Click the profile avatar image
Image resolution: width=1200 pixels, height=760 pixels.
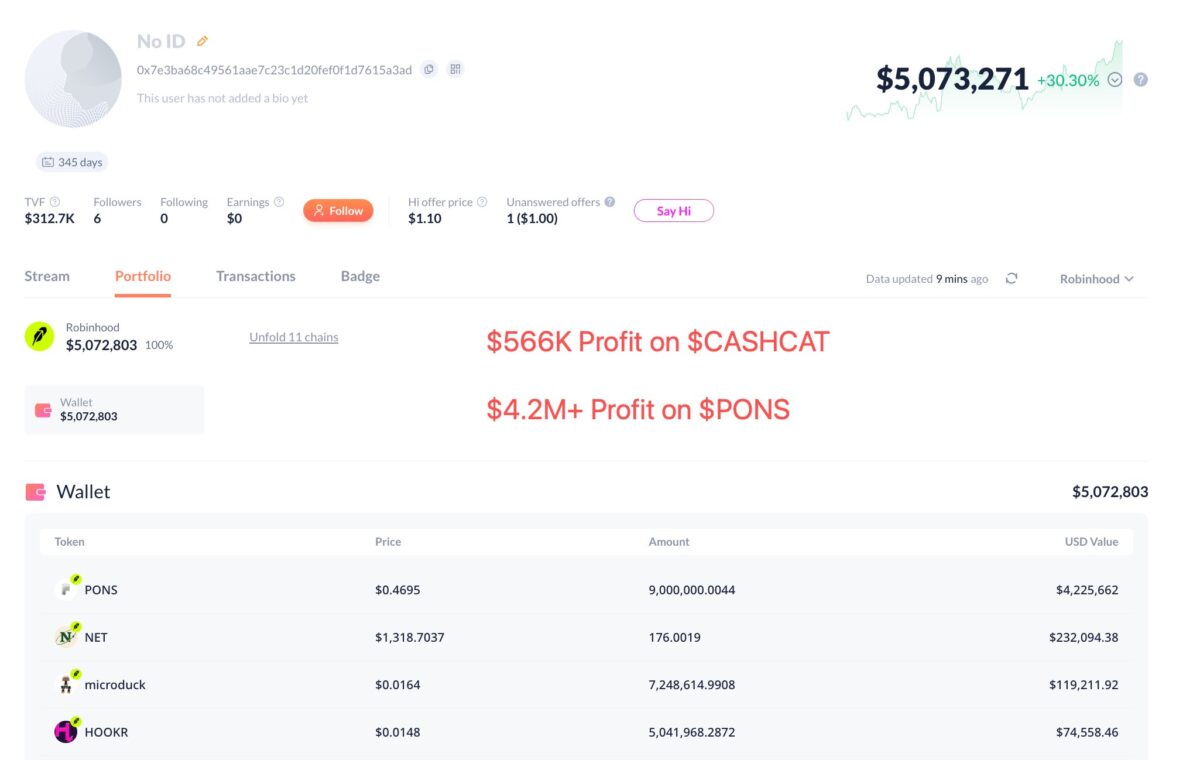point(73,79)
